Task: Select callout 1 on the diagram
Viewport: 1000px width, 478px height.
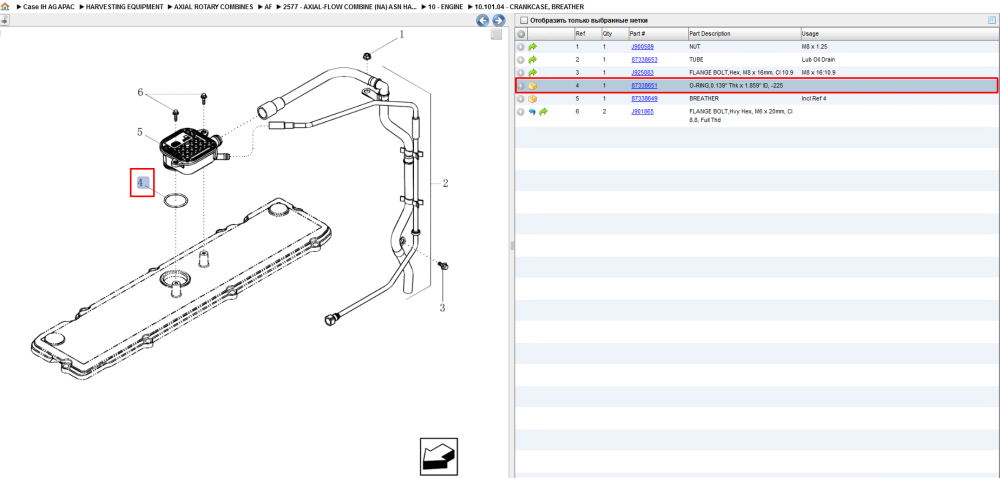Action: 402,36
